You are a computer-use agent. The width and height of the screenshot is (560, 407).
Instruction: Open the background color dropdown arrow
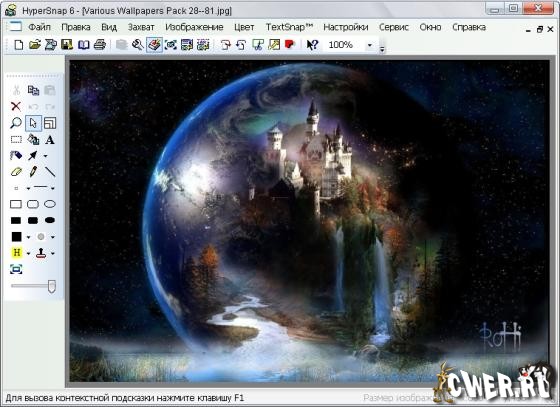[x=52, y=237]
